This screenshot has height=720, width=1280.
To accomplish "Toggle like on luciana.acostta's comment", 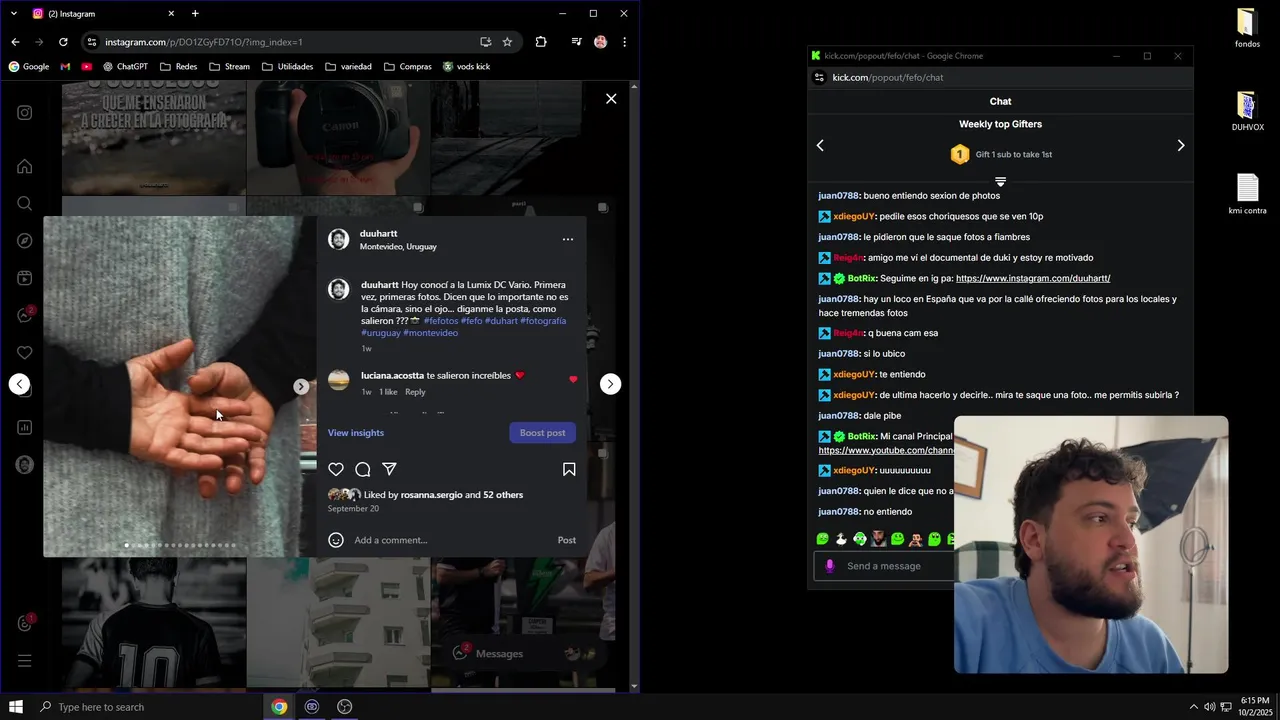I will (x=573, y=380).
